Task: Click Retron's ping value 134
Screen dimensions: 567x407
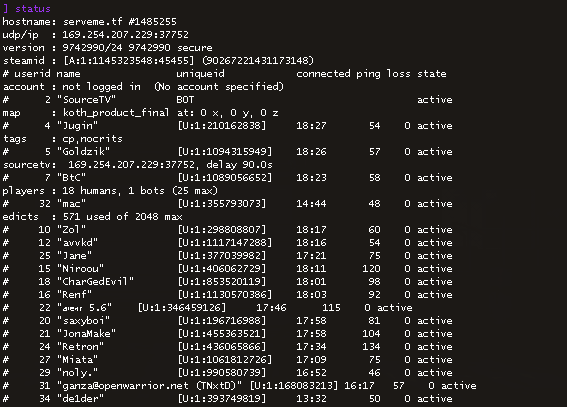Action: [371, 347]
